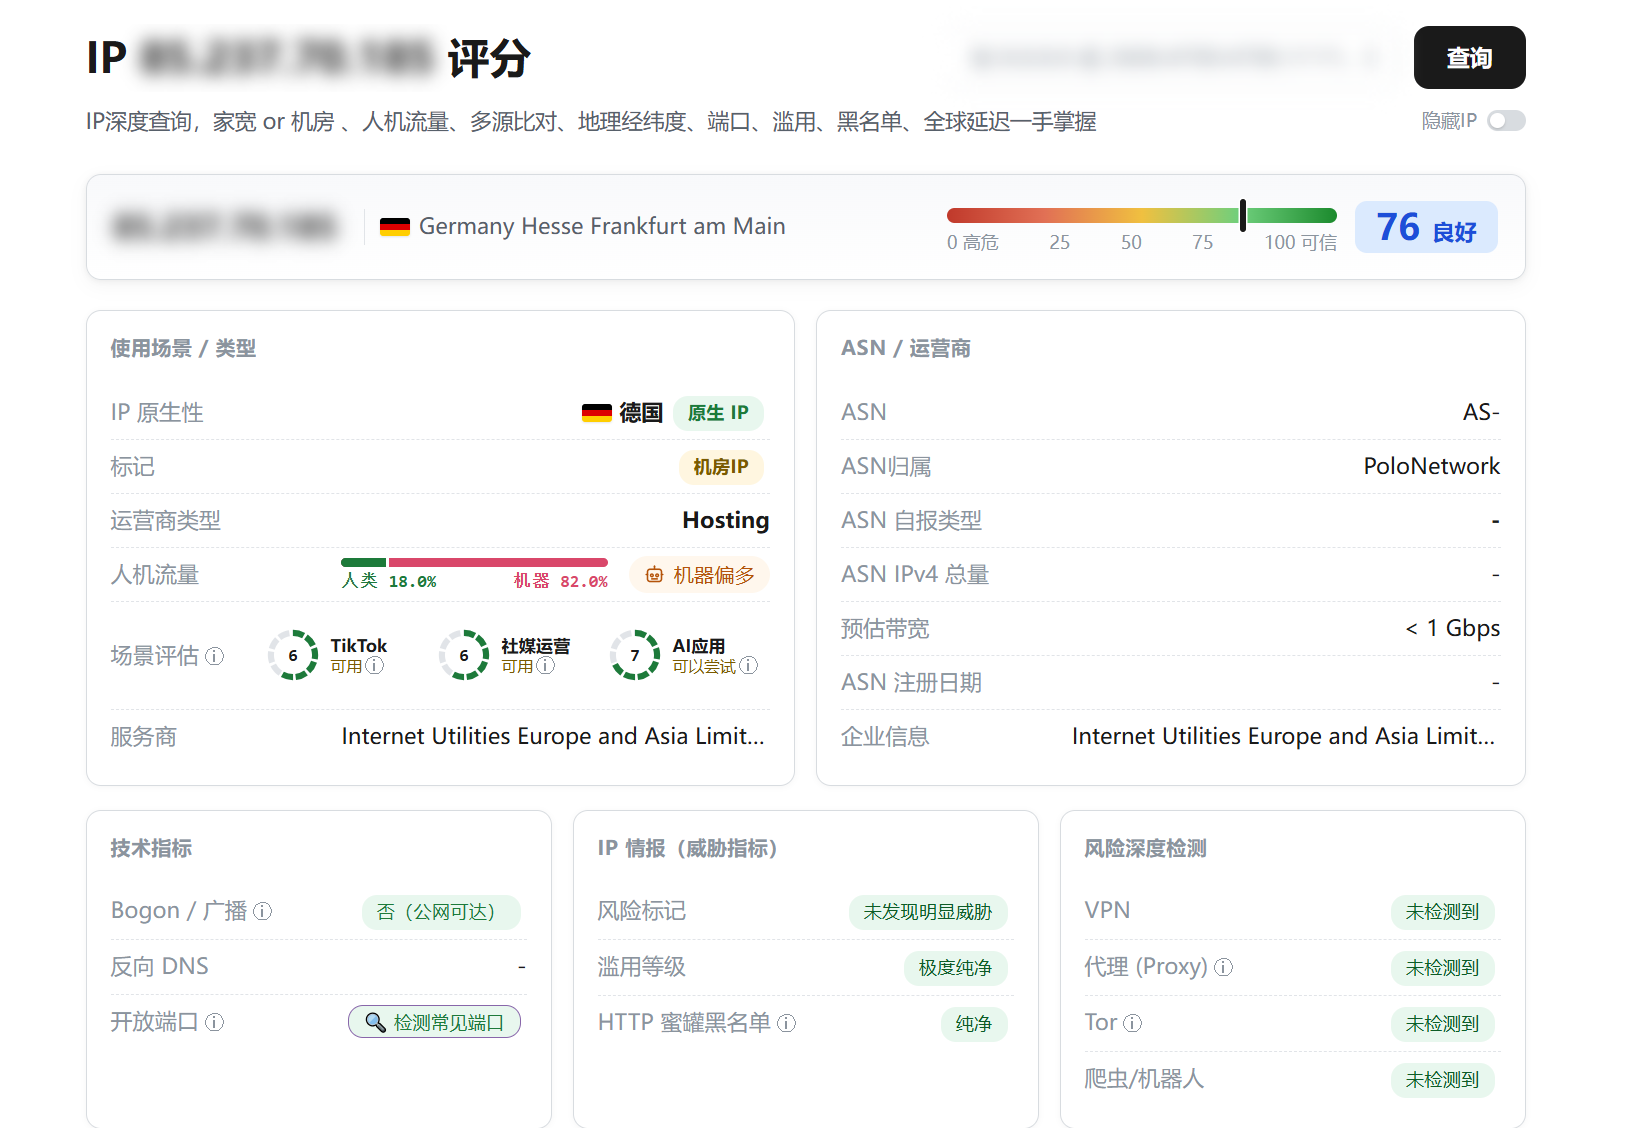Viewport: 1635px width, 1128px height.
Task: Click the TikTok score ring showing 6
Action: [x=293, y=655]
